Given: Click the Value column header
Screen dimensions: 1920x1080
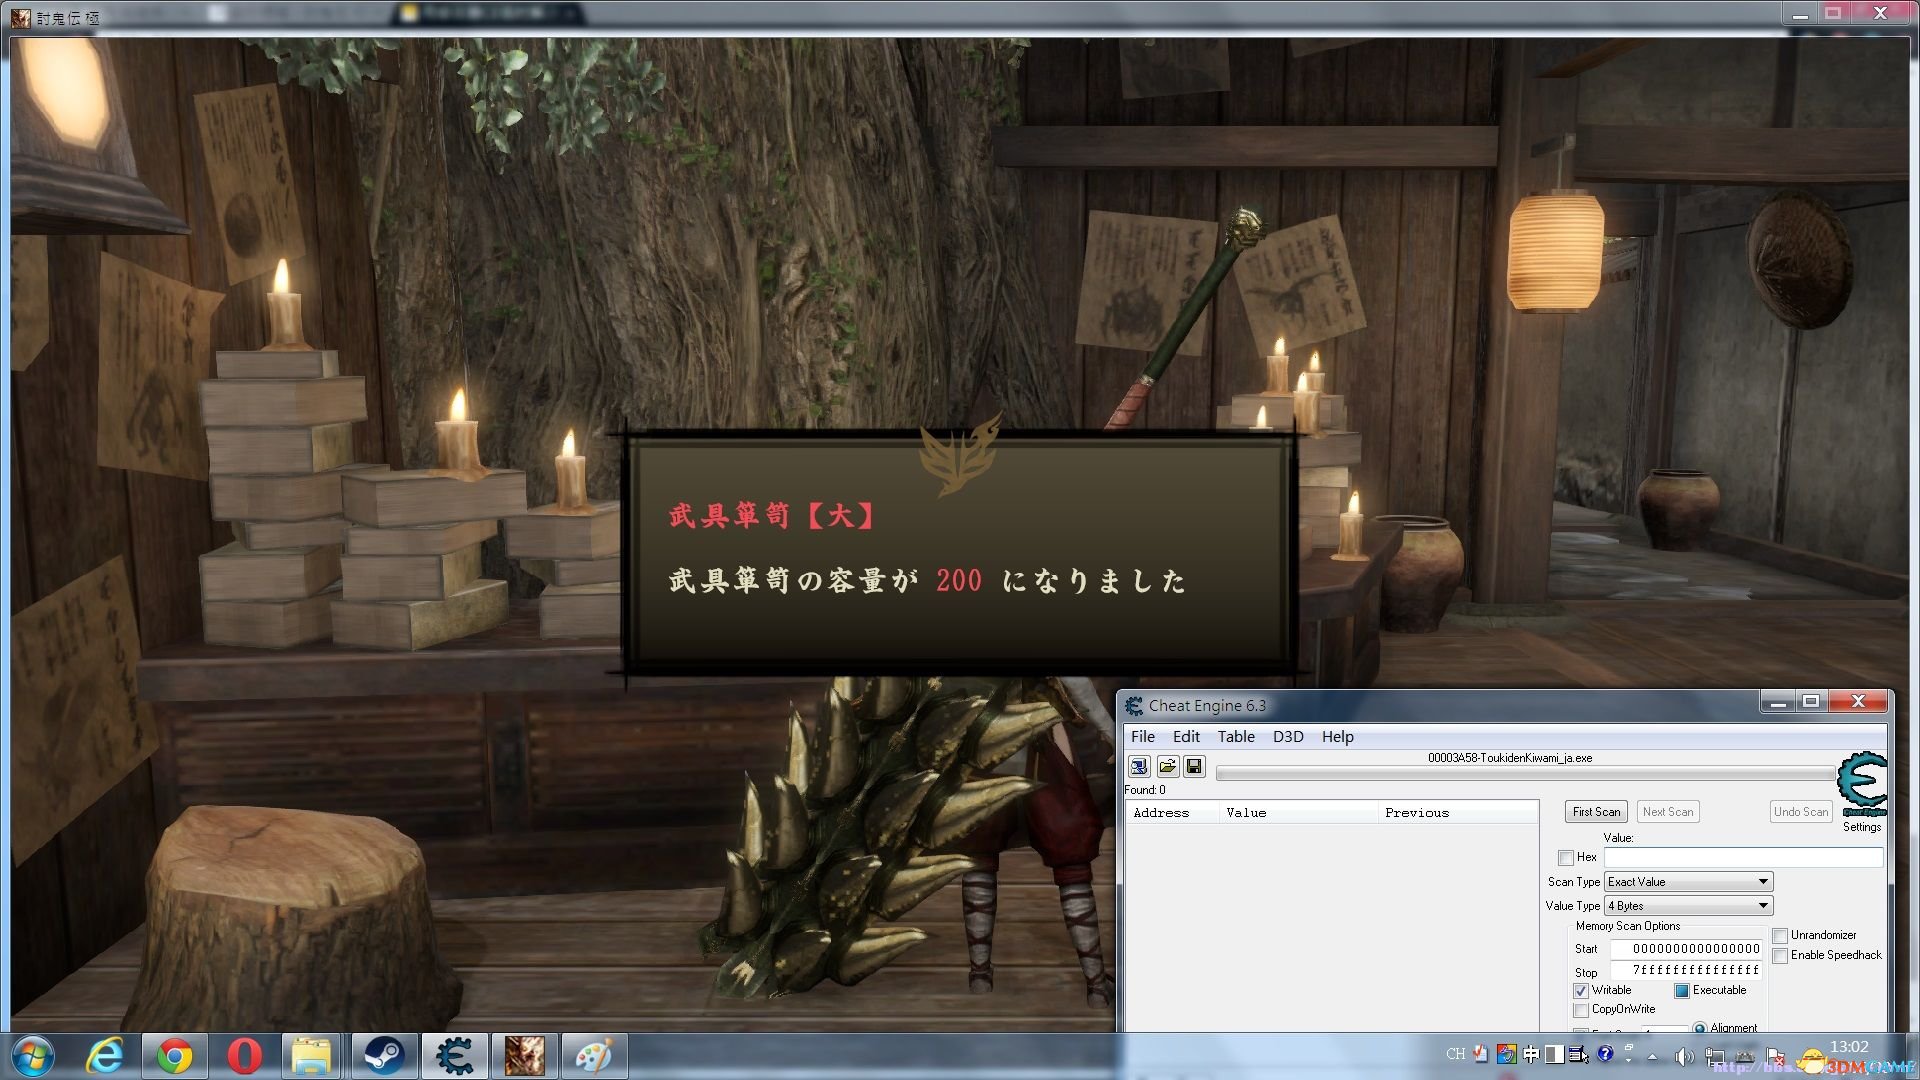Looking at the screenshot, I should pyautogui.click(x=1298, y=813).
